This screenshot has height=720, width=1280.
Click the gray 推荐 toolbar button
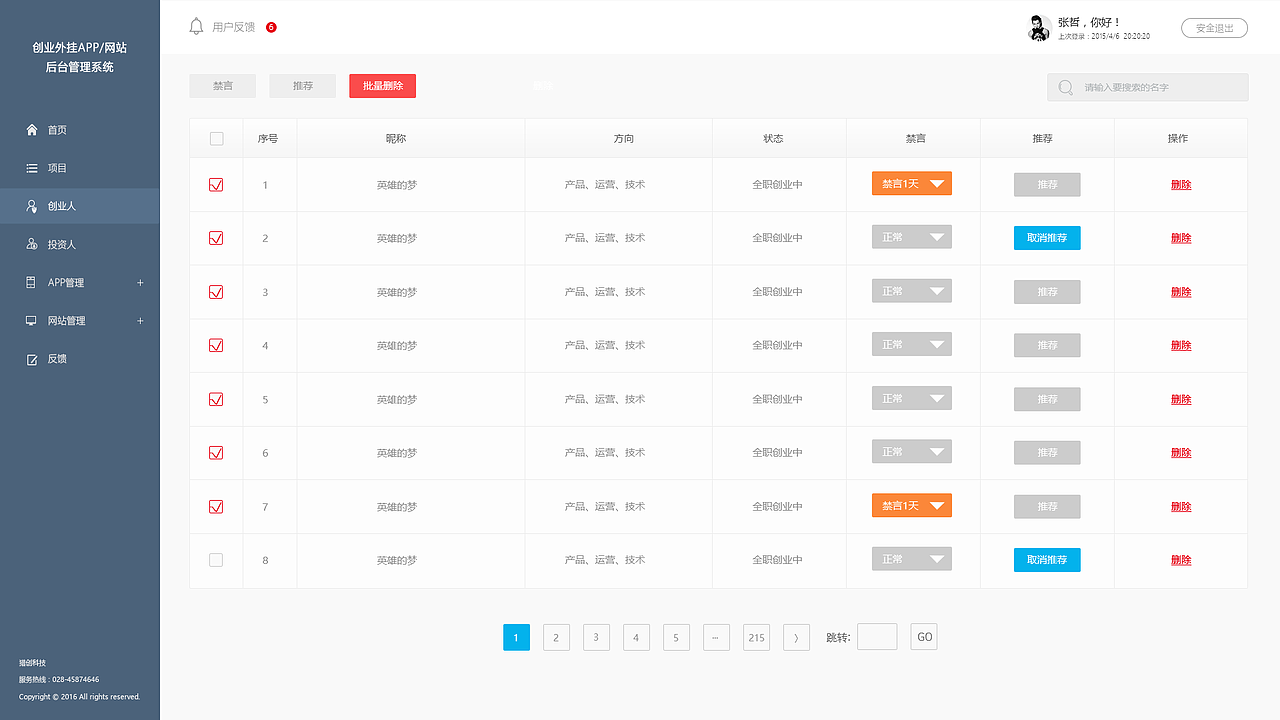(303, 86)
